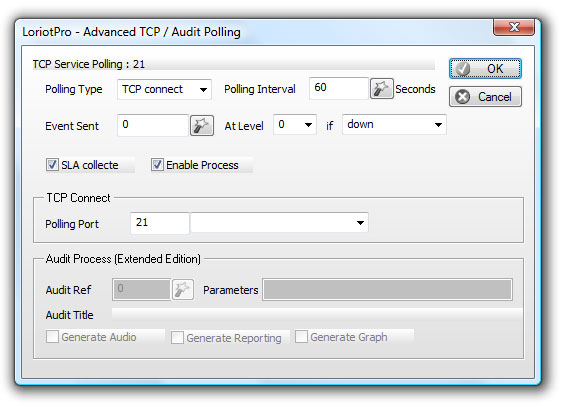
Task: Click into the Polling Port number field
Action: coord(160,223)
